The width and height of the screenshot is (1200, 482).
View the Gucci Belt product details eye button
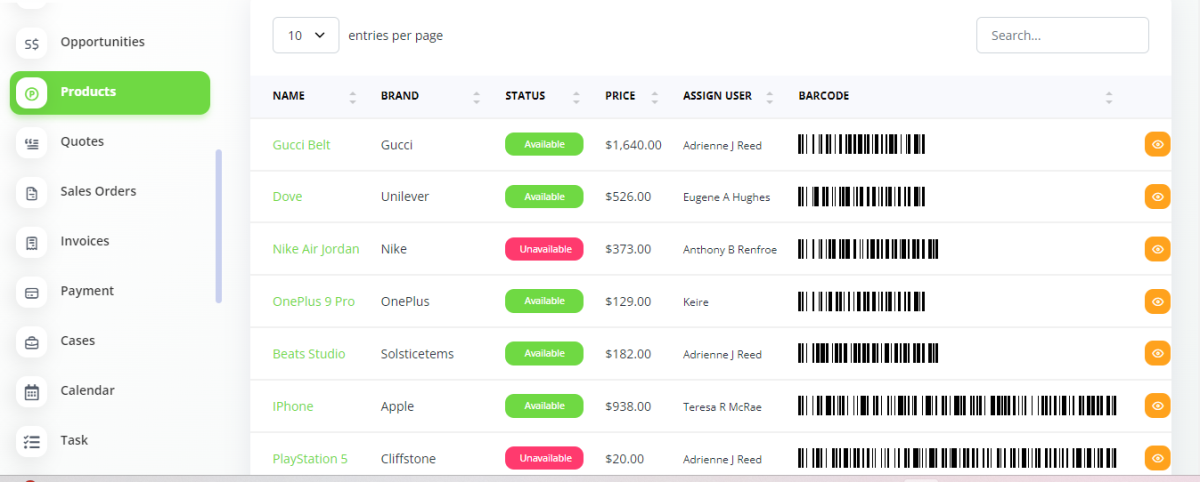point(1157,145)
